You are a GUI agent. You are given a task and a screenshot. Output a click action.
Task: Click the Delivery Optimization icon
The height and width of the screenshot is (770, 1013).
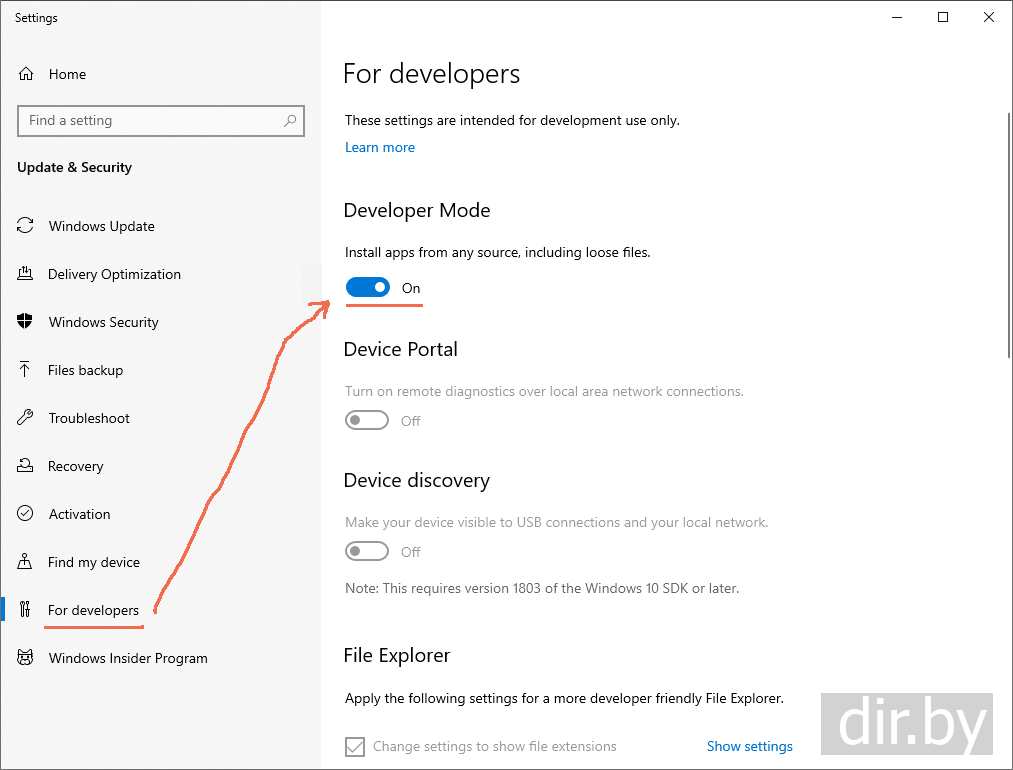[x=26, y=274]
